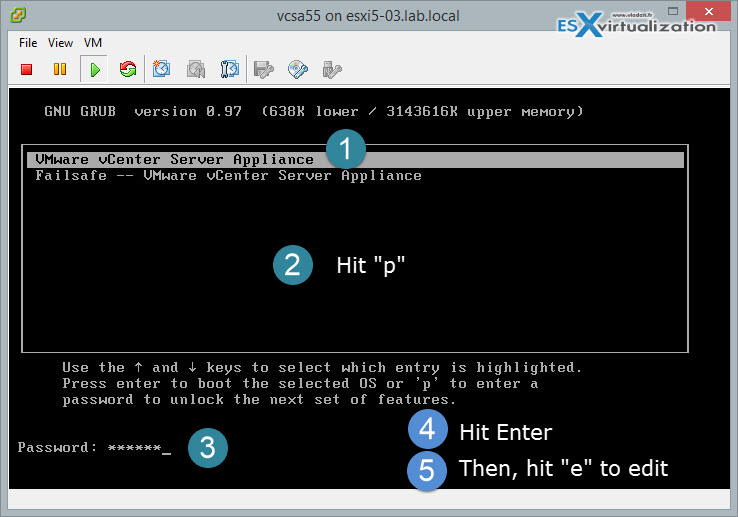Click the red Power Off button
This screenshot has width=738, height=517.
pyautogui.click(x=26, y=70)
